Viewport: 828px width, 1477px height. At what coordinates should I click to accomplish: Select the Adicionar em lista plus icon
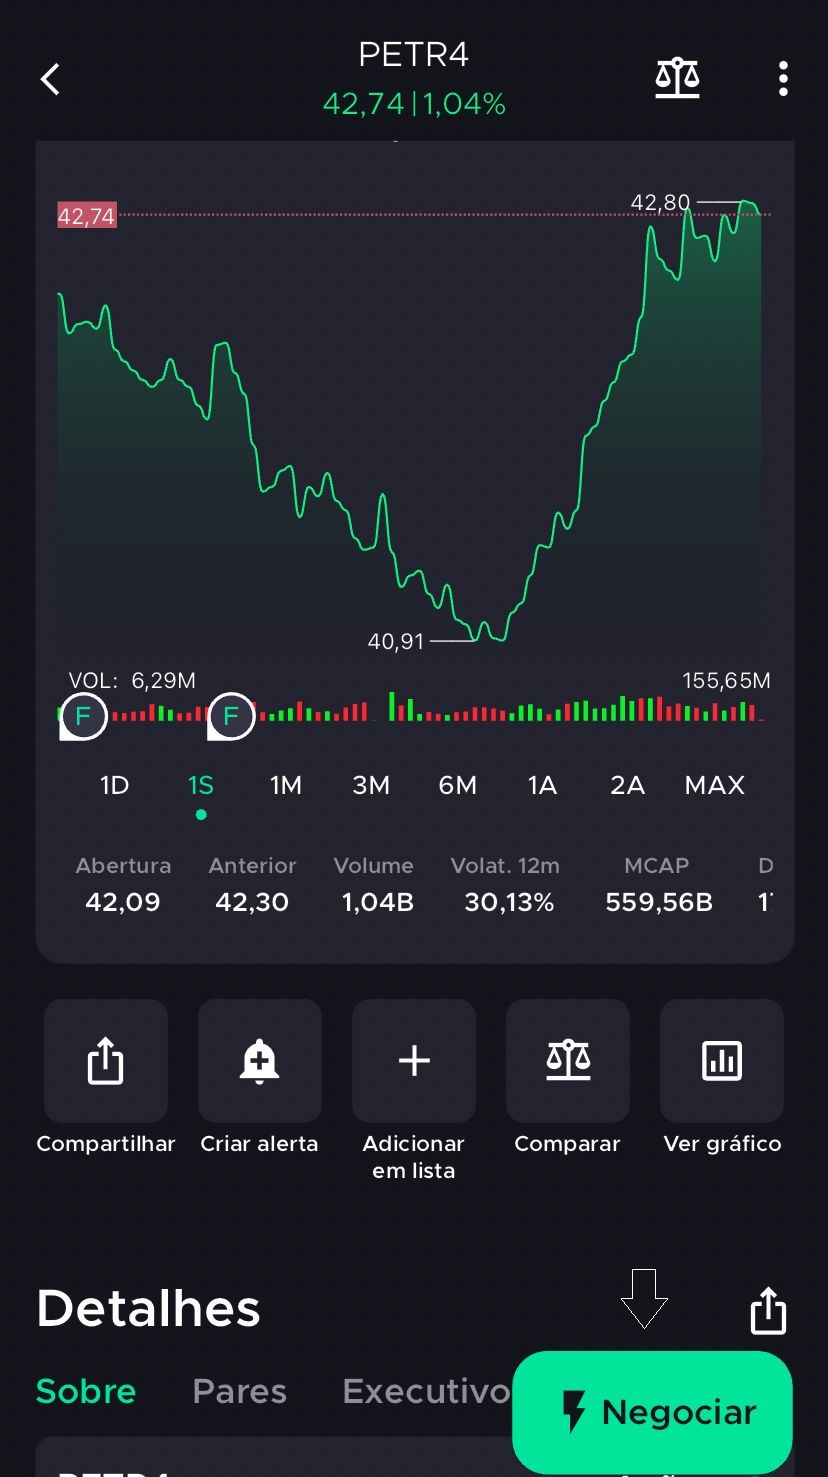pyautogui.click(x=413, y=1060)
